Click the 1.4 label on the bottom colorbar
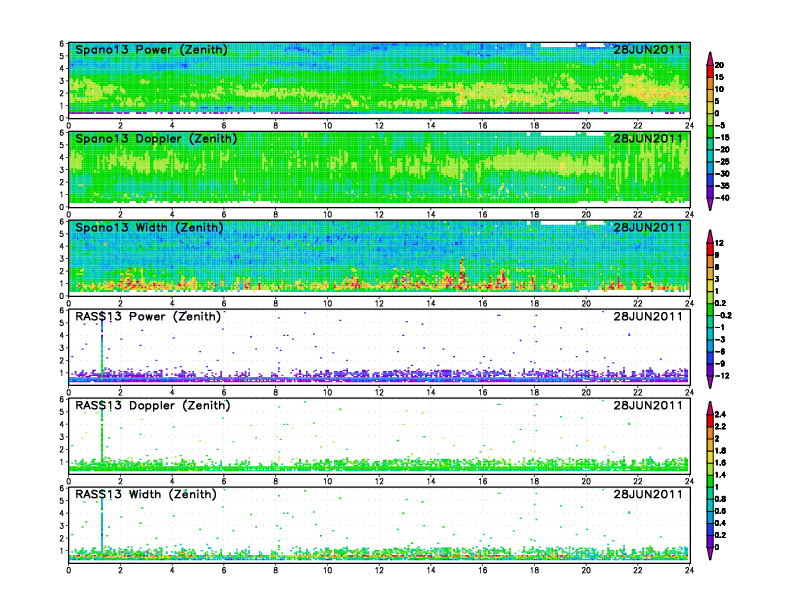The image size is (792, 612). tap(720, 475)
